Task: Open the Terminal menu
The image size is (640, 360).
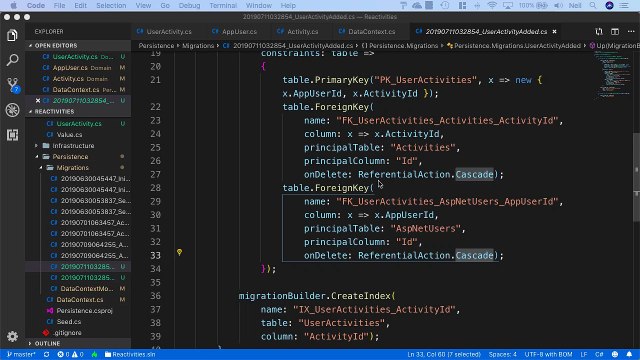Action: 223,5
